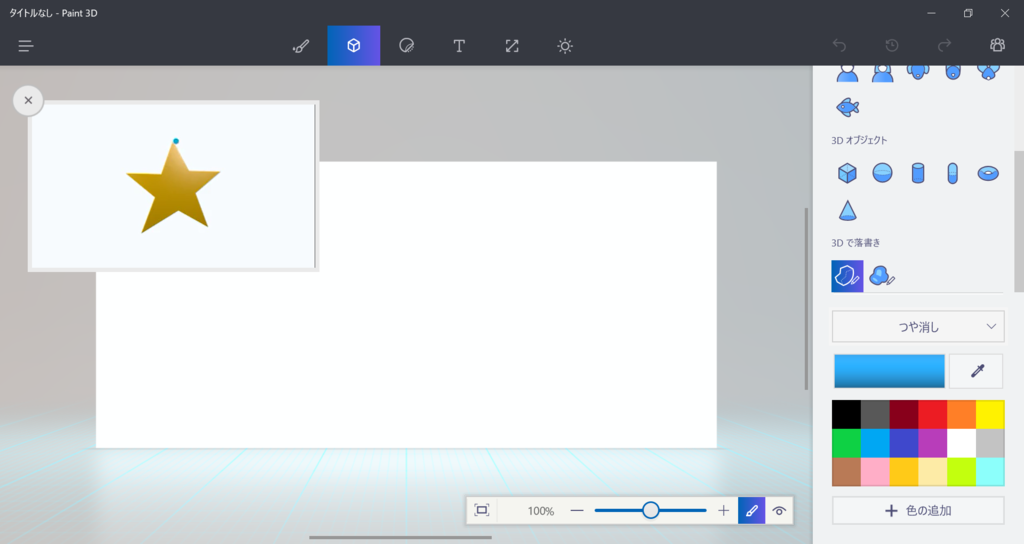The image size is (1024, 544).
Task: Click the canvas horizontal scrollbar
Action: [400, 537]
